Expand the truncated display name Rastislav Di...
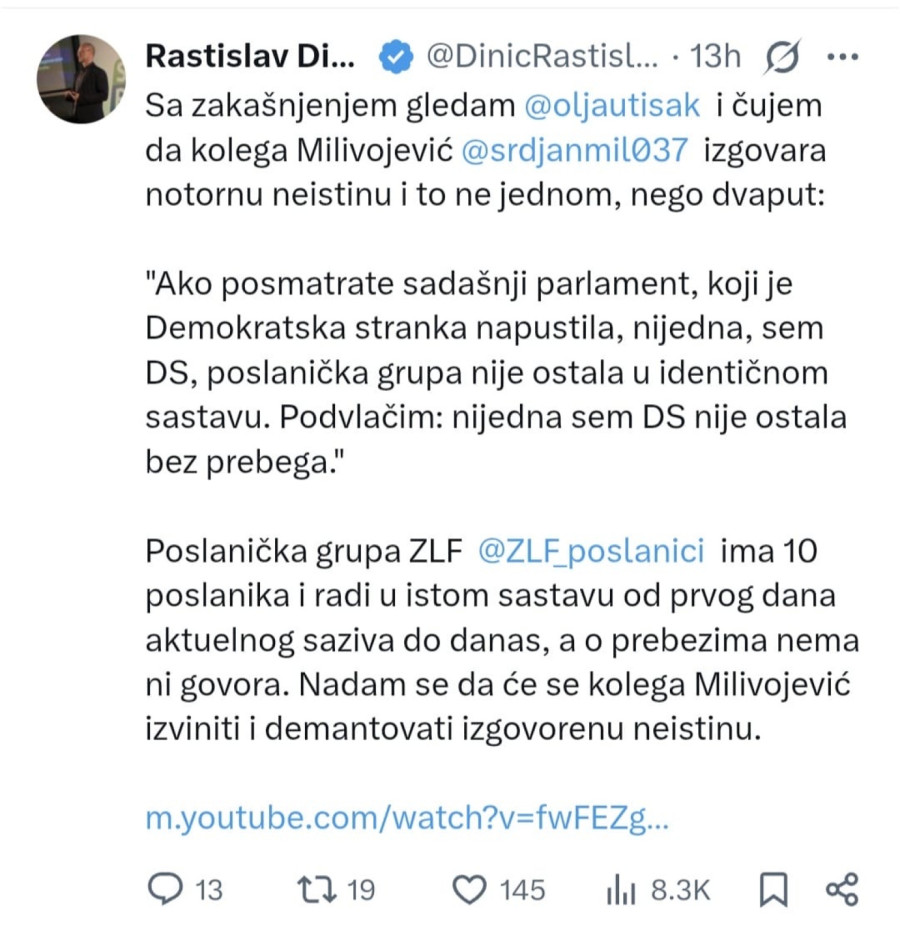This screenshot has height=931, width=900. coord(250,55)
